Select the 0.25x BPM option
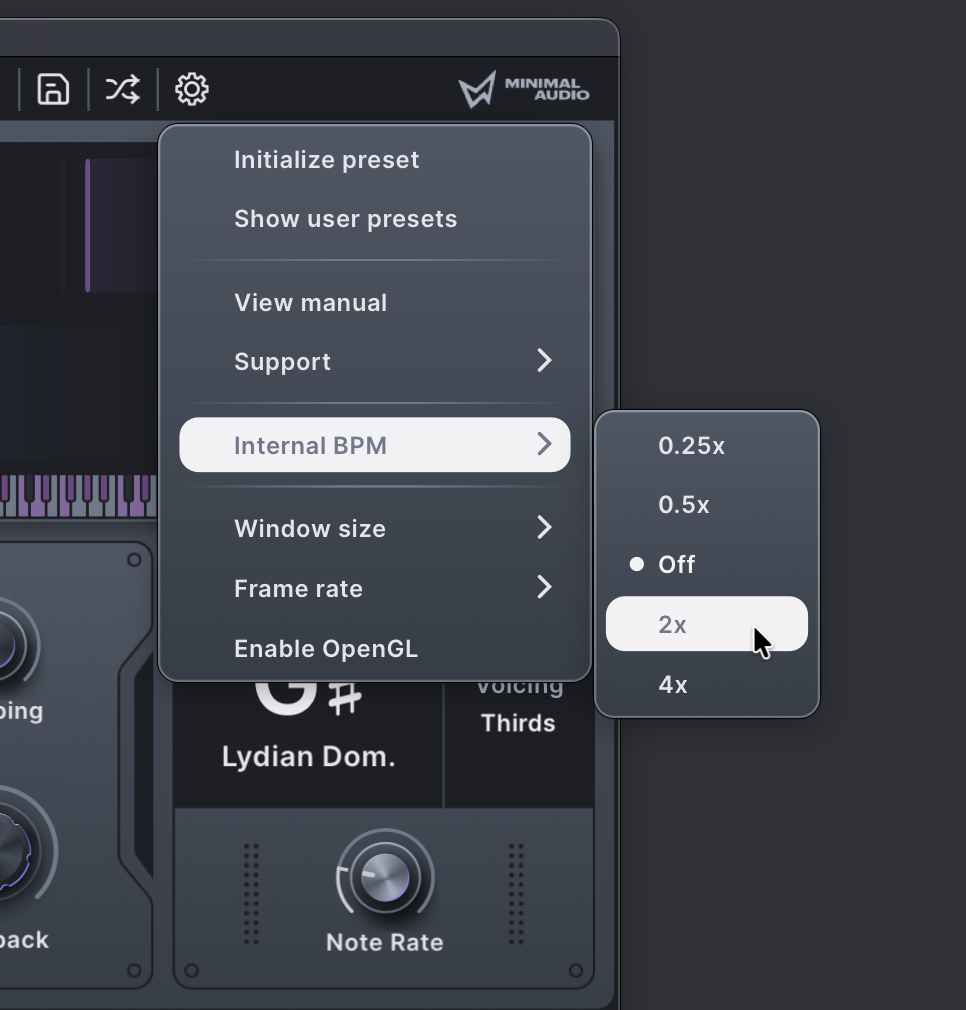The height and width of the screenshot is (1010, 966). tap(691, 446)
